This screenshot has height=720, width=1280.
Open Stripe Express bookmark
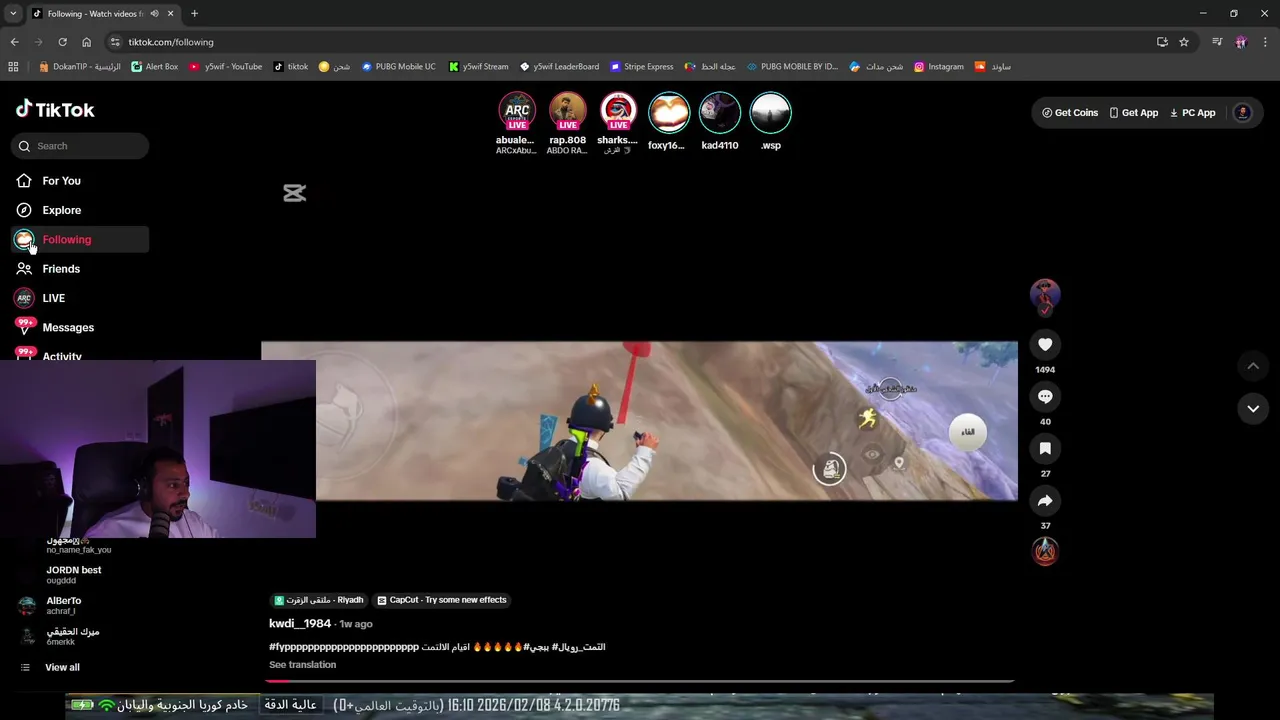[x=642, y=67]
